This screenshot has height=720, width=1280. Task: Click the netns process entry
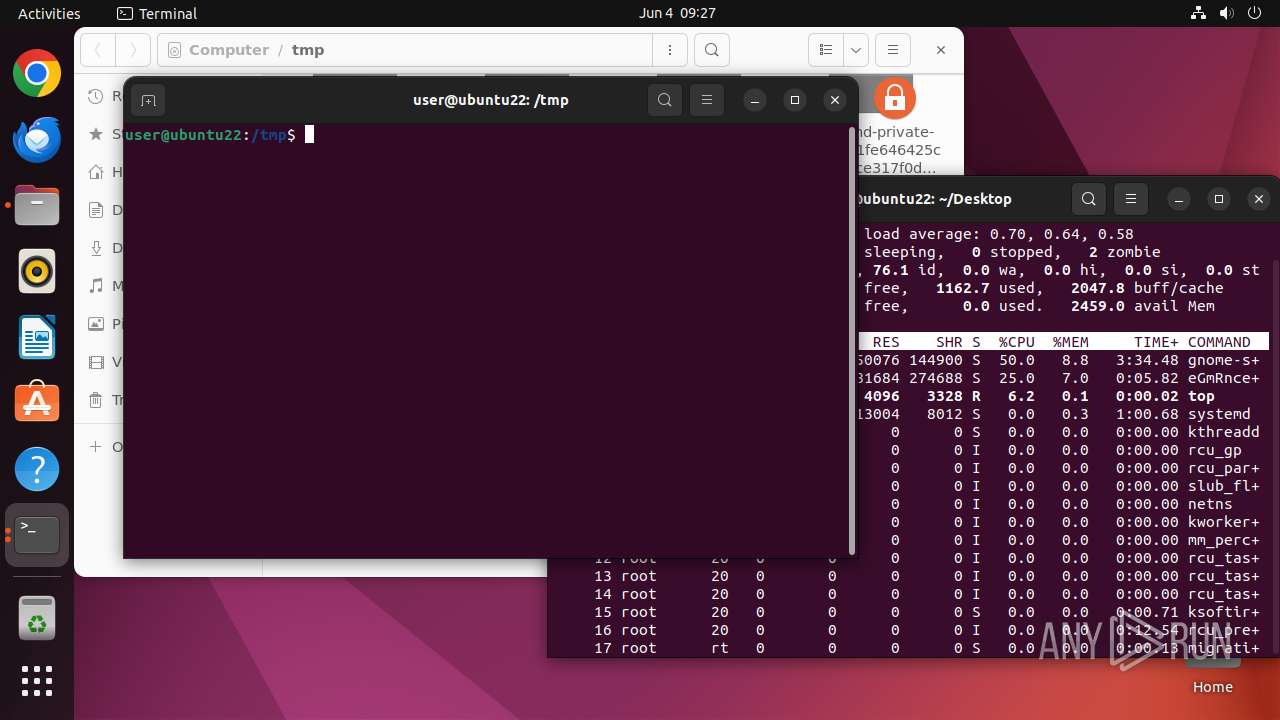point(1210,504)
